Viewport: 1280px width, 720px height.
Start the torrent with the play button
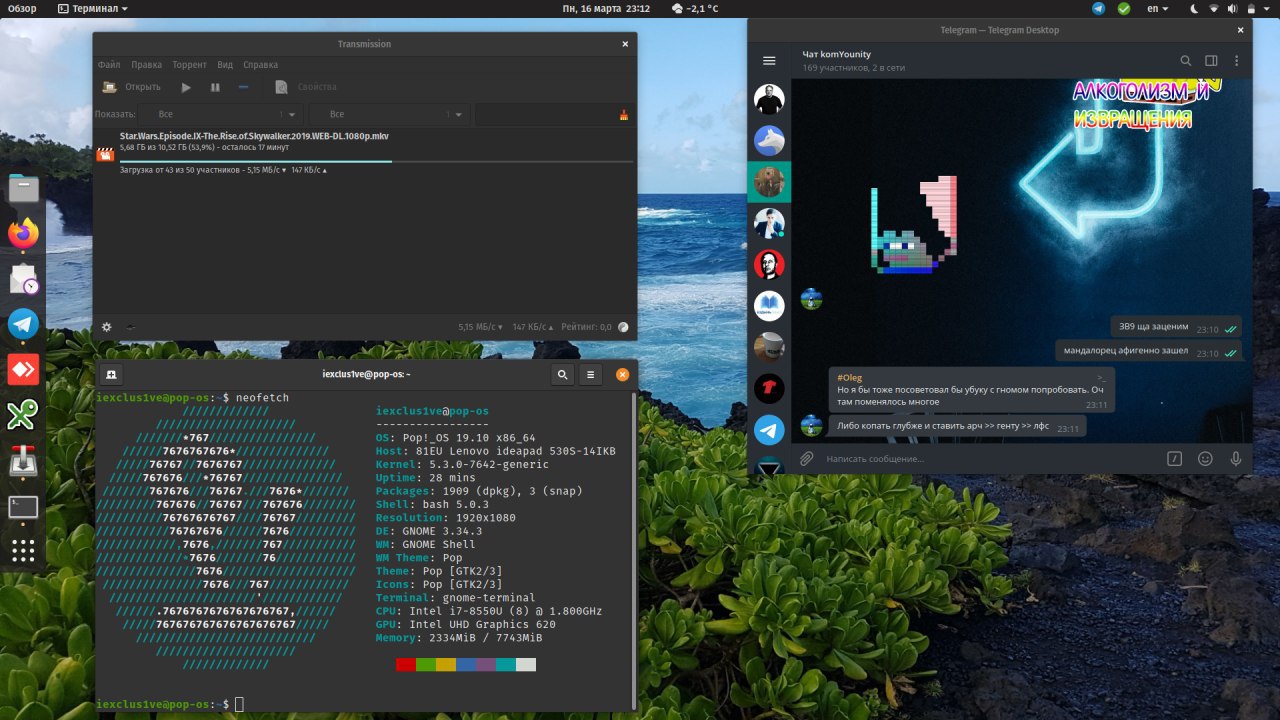pyautogui.click(x=186, y=87)
